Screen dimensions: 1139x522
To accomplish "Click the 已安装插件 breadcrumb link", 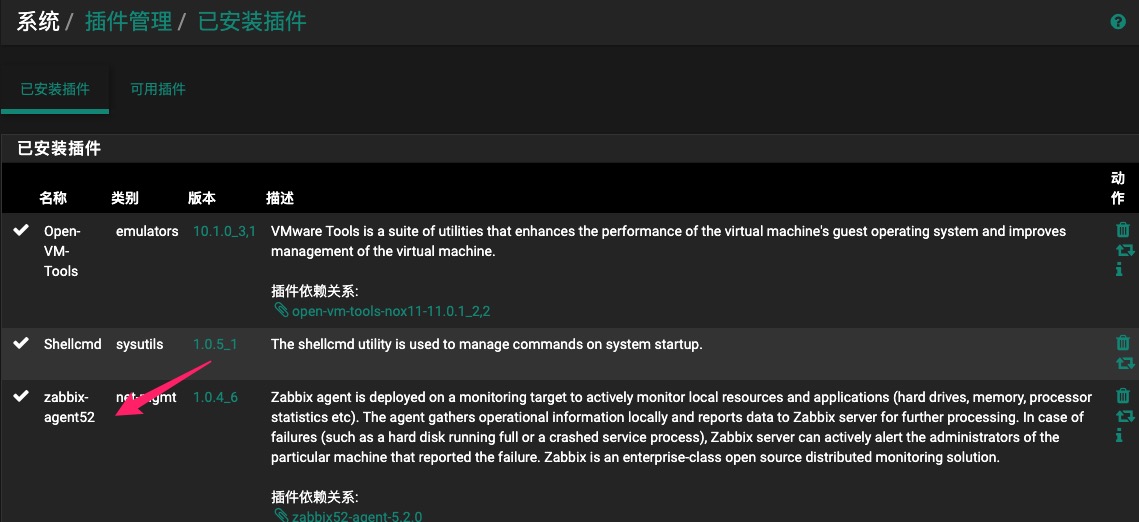I will 252,21.
